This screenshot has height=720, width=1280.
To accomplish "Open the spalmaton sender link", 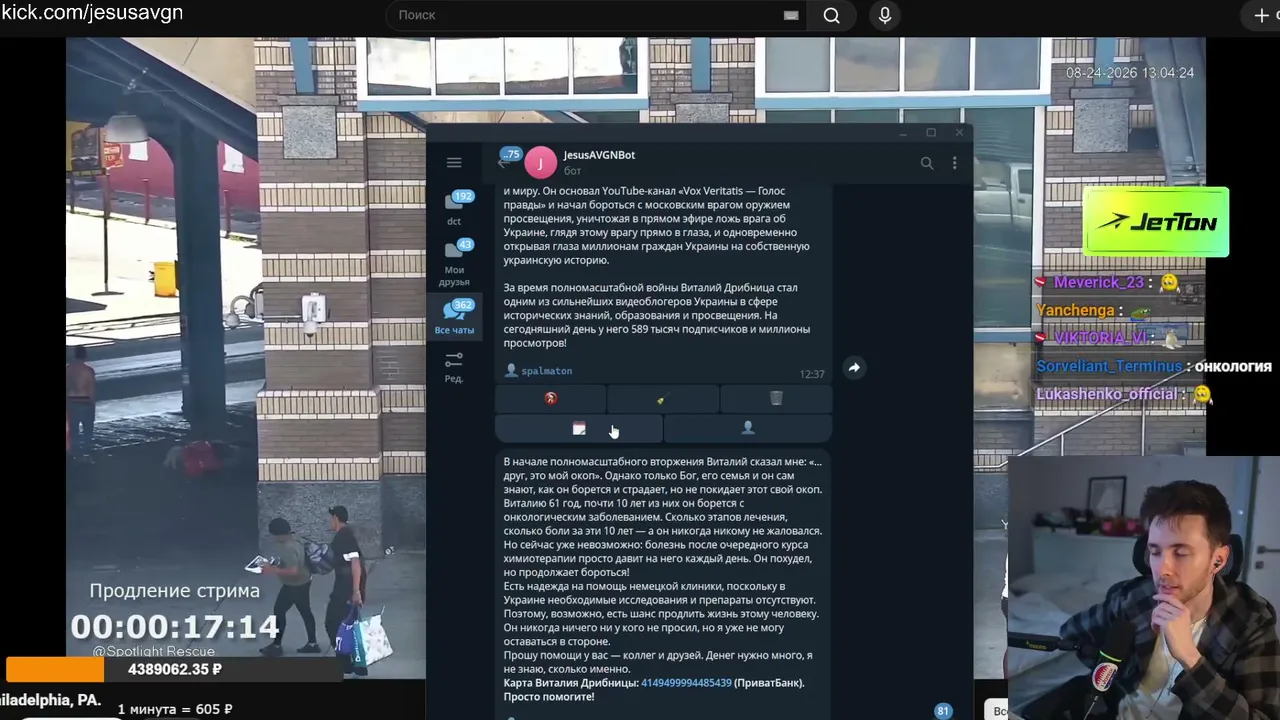I will click(x=546, y=371).
